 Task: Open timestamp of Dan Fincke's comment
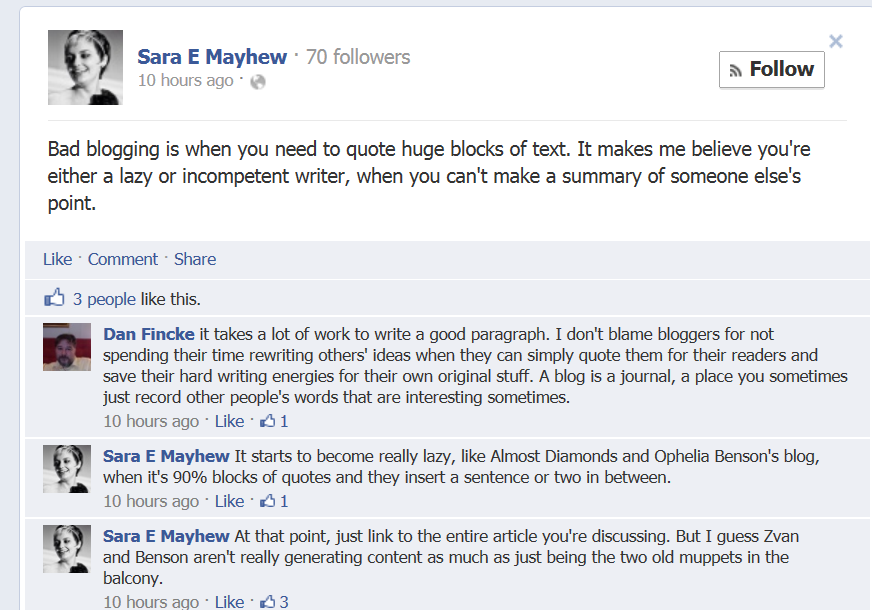(151, 421)
